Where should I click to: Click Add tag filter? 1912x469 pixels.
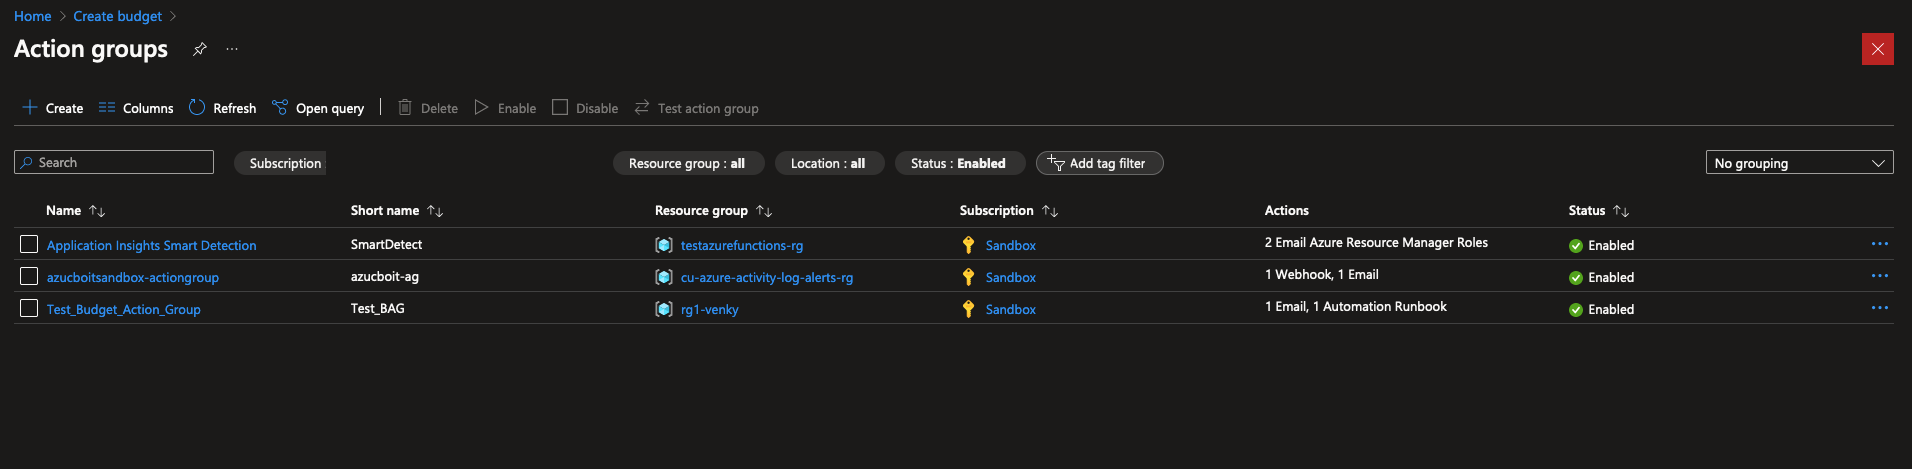coord(1099,163)
